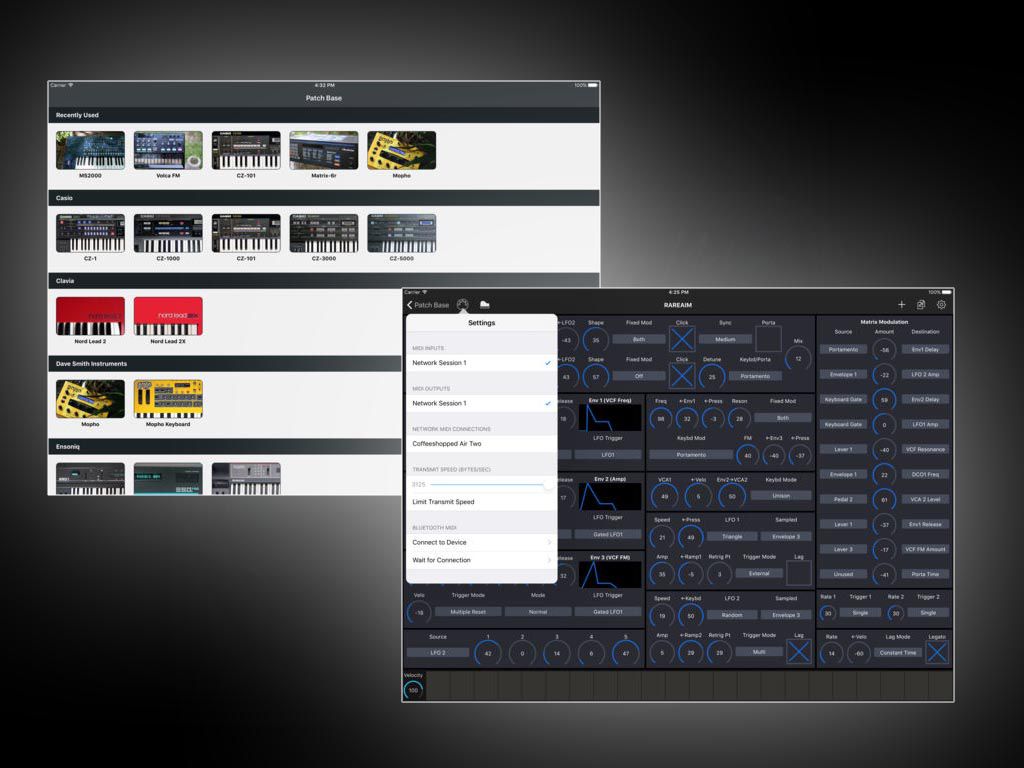Screen dimensions: 1024x768
Task: Click the matrix Amount knob for VCA 2 Level
Action: (884, 500)
